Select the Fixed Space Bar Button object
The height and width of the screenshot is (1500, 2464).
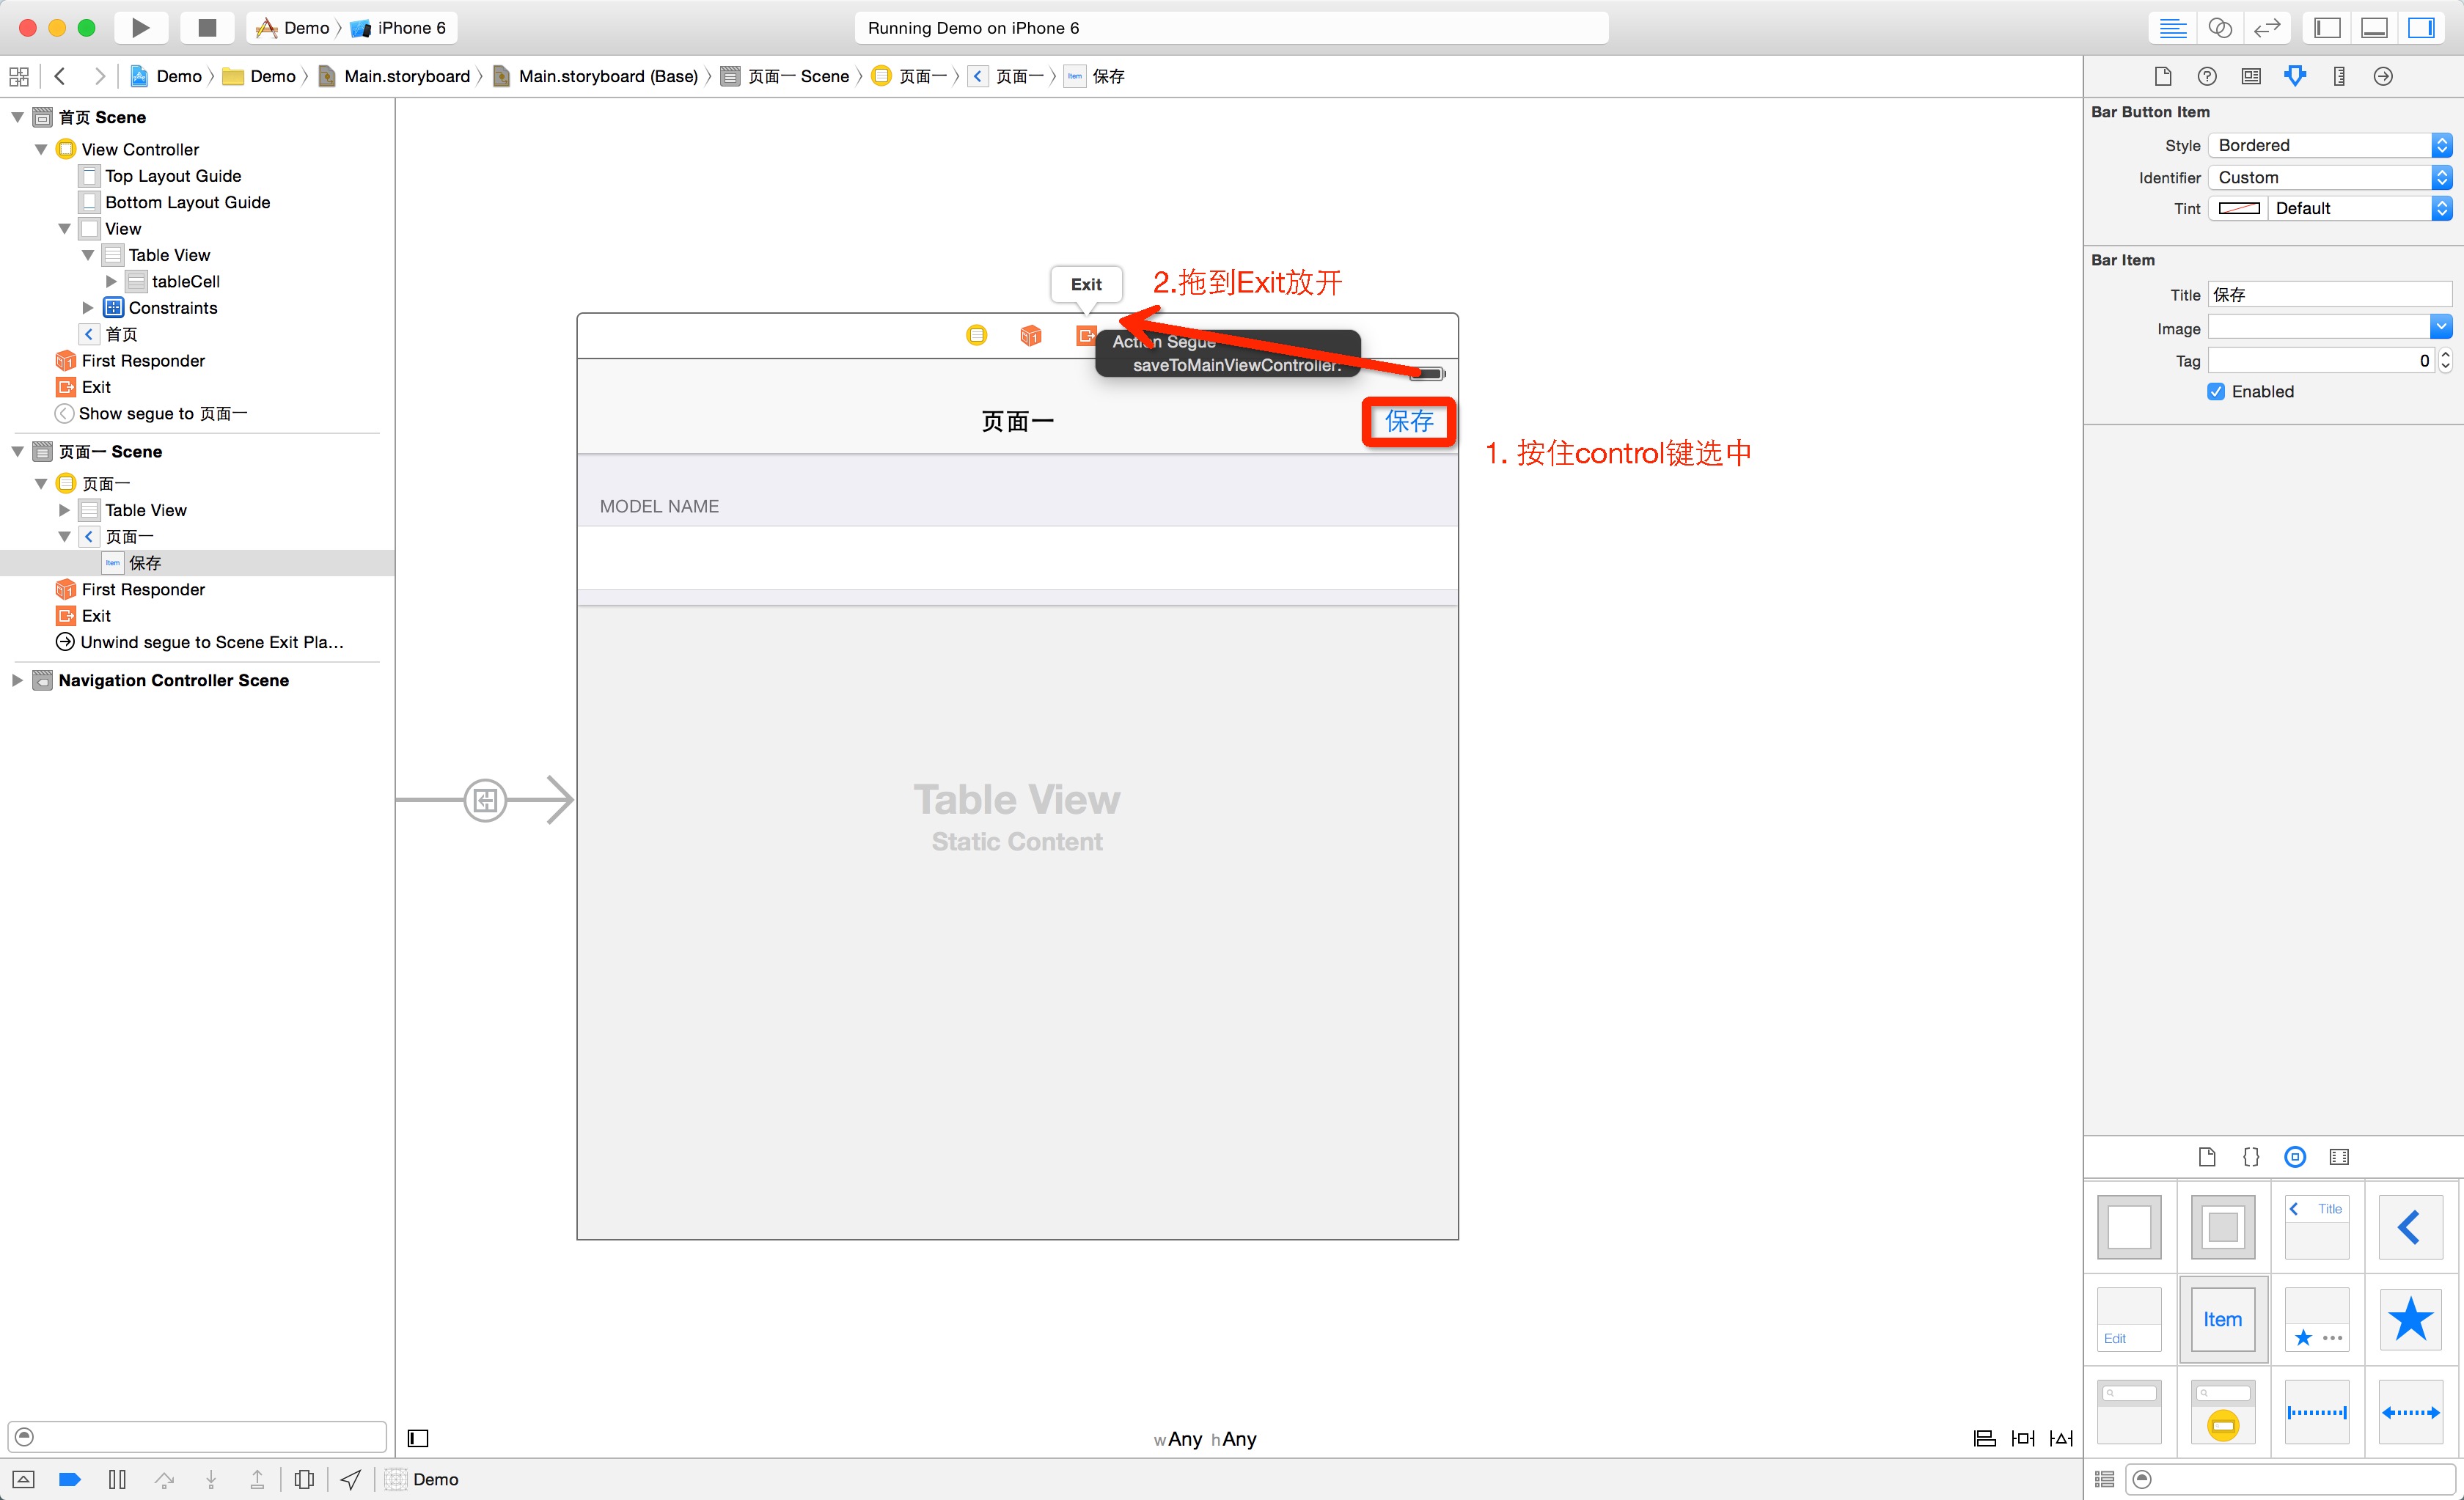2317,1412
